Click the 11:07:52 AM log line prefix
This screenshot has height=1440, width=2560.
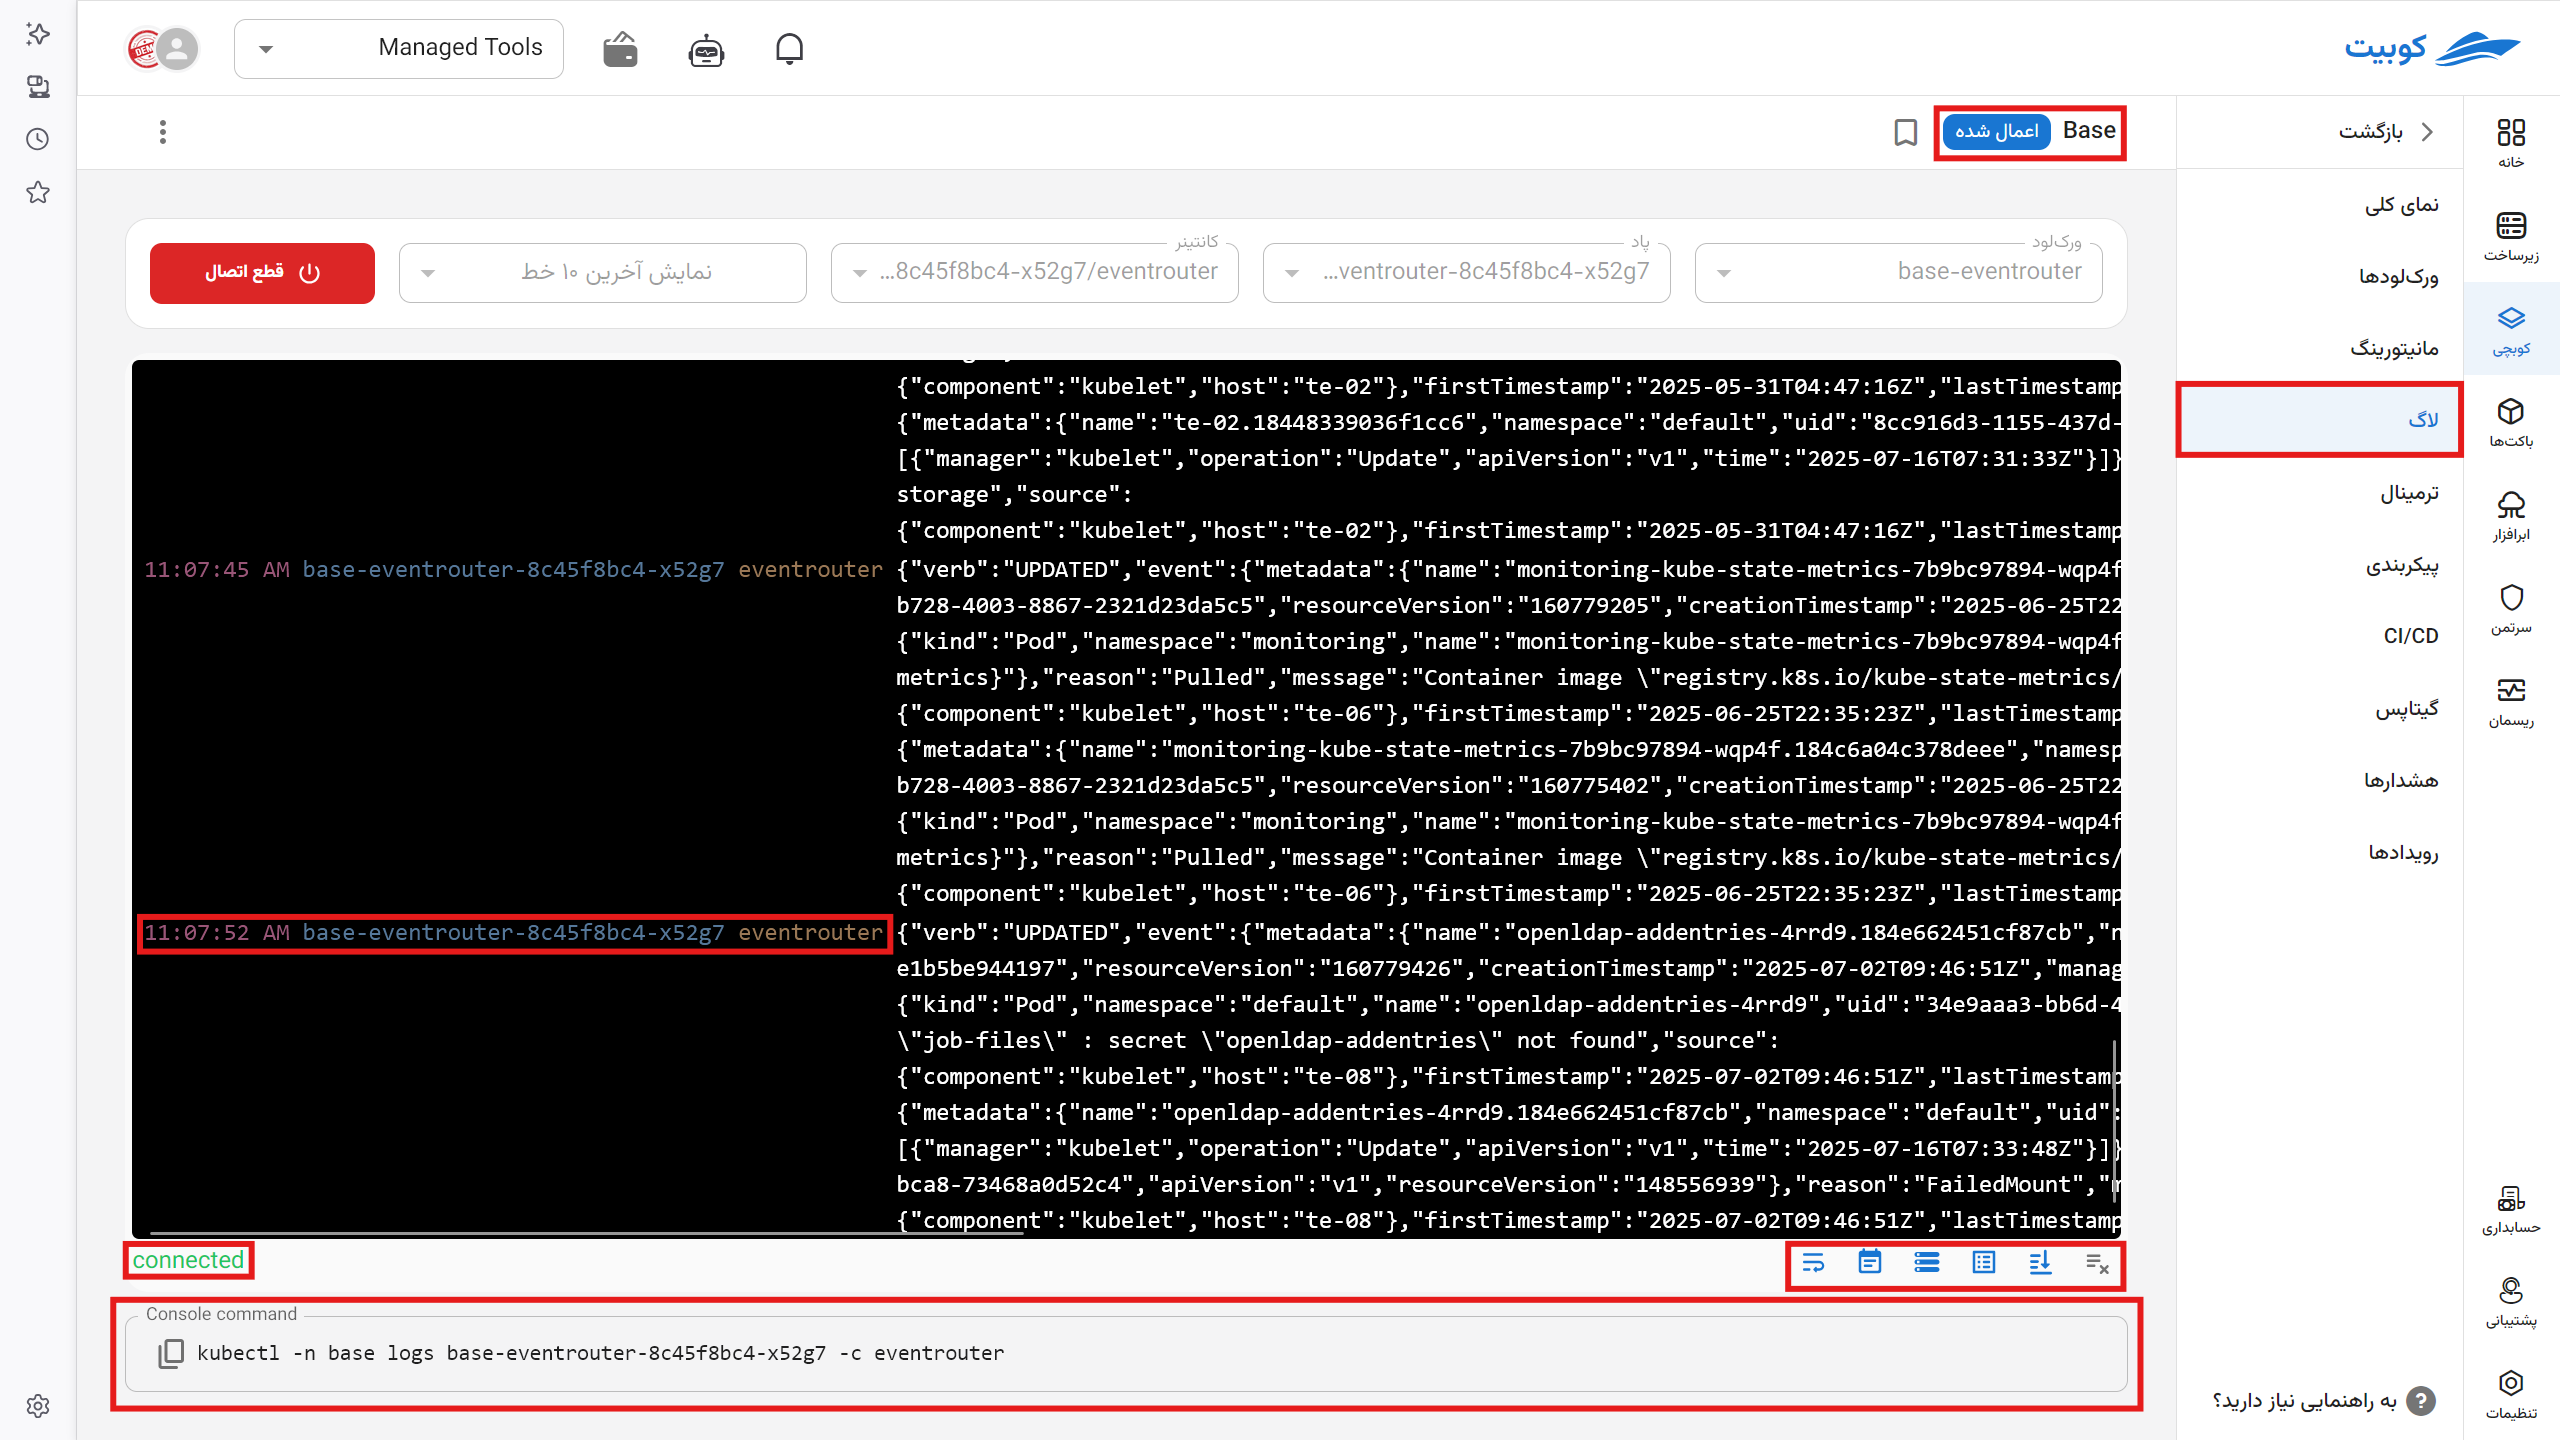tap(514, 933)
